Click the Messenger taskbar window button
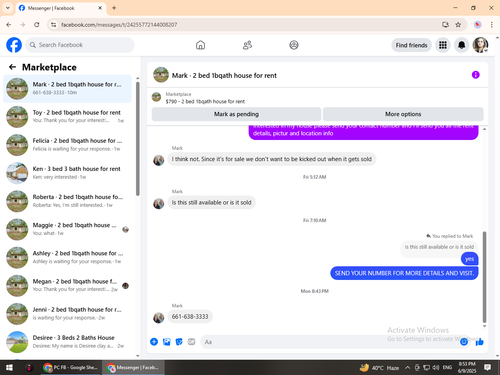Screen dimensions: 500x375 pyautogui.click(x=133, y=367)
